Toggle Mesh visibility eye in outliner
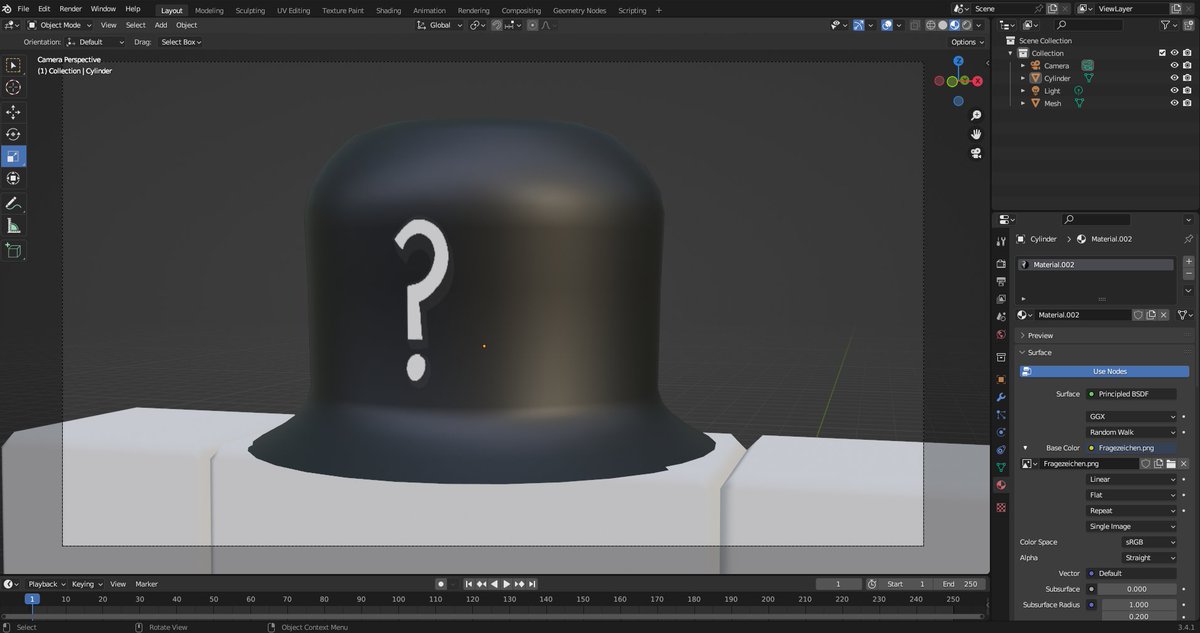The image size is (1200, 633). (1174, 103)
